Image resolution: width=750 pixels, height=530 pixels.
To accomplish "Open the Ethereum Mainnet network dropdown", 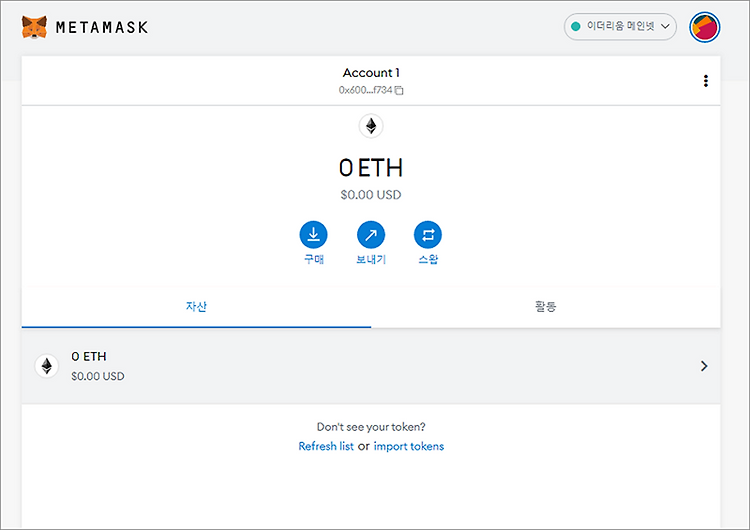I will coord(620,26).
